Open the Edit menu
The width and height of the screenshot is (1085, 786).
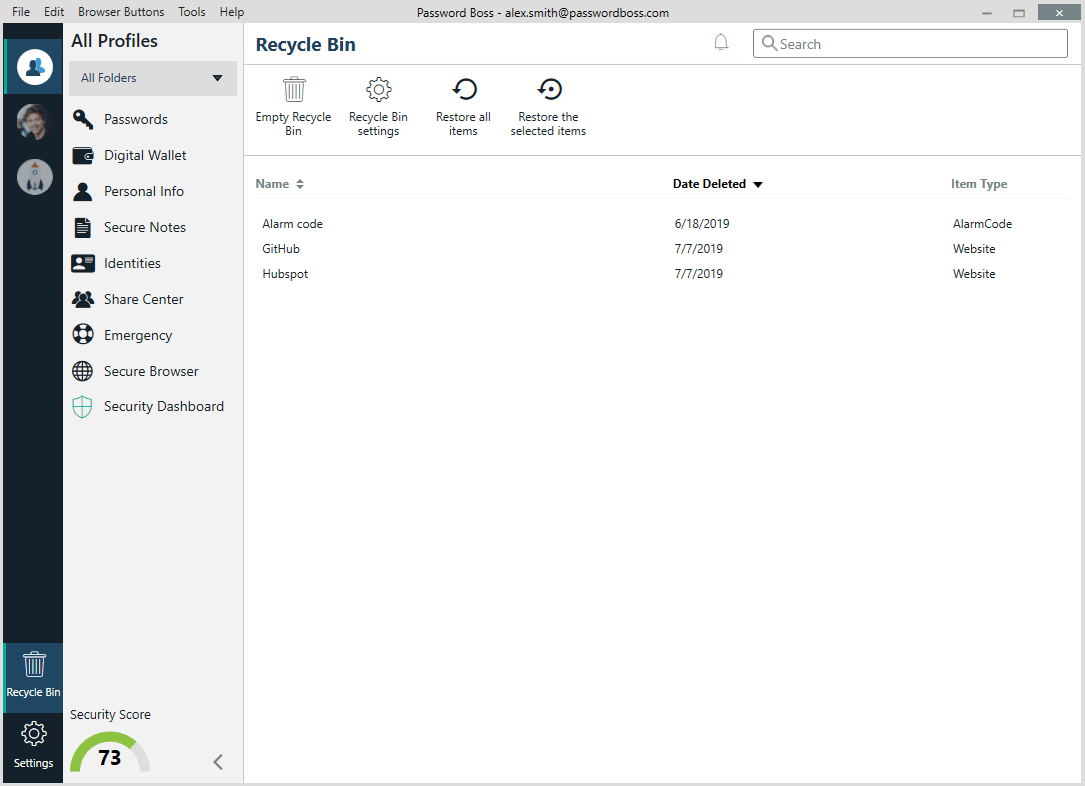click(54, 12)
